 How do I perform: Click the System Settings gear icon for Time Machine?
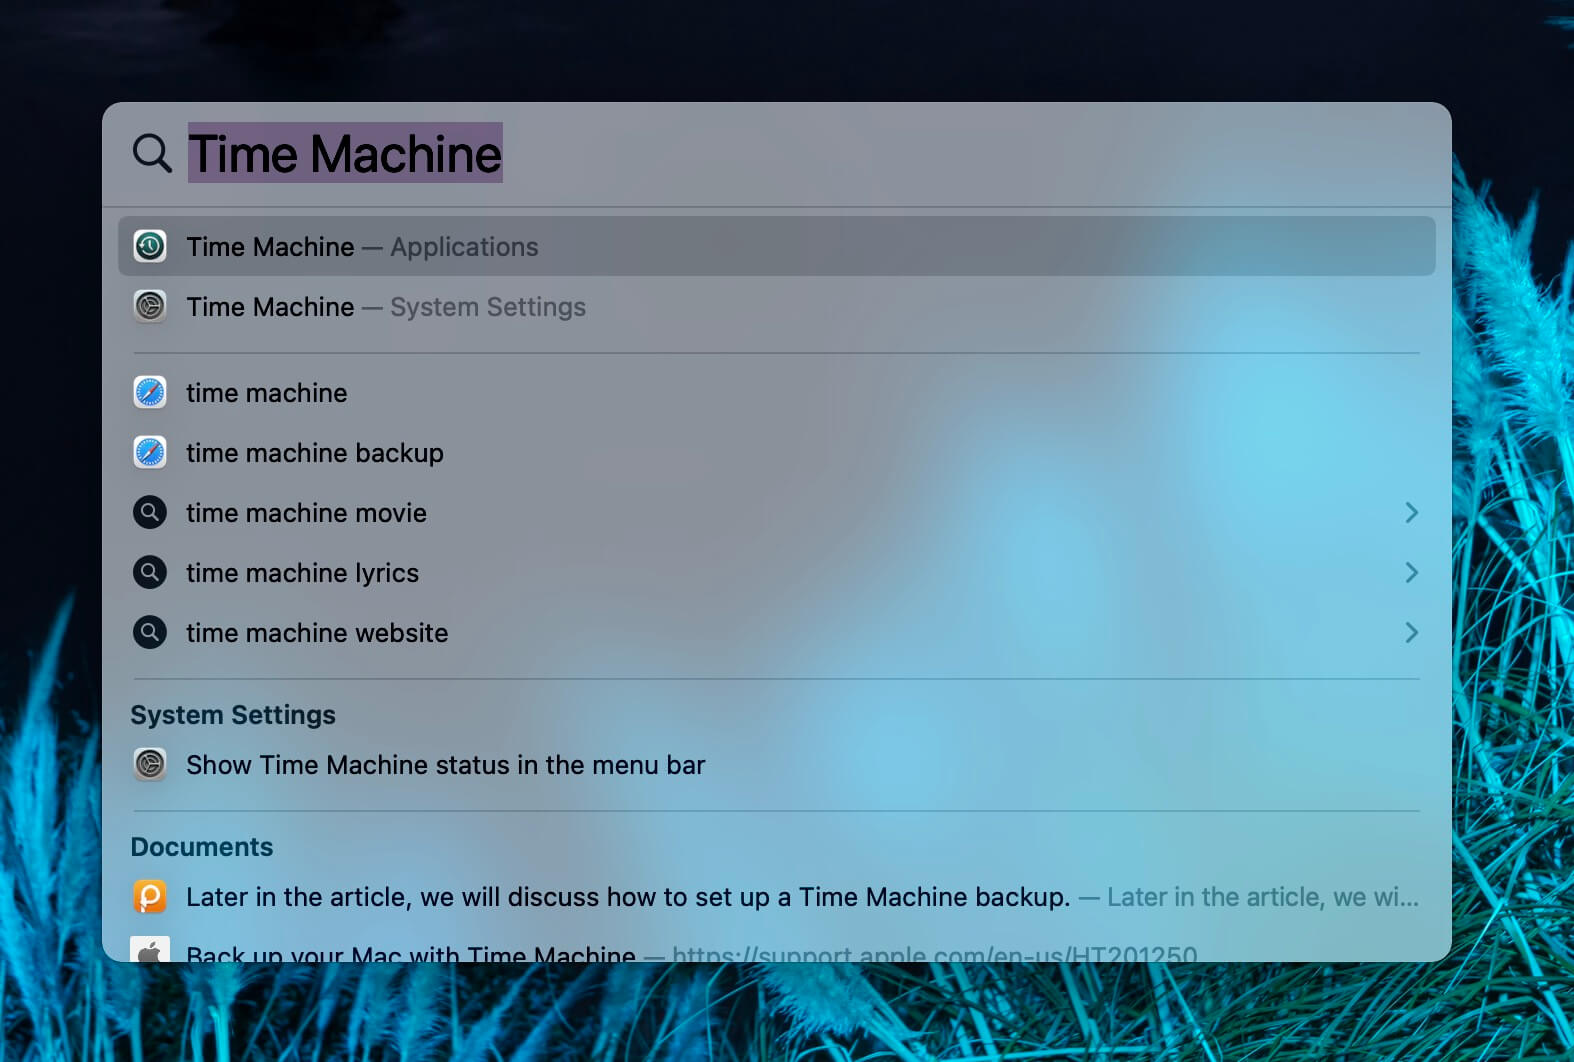pyautogui.click(x=150, y=306)
